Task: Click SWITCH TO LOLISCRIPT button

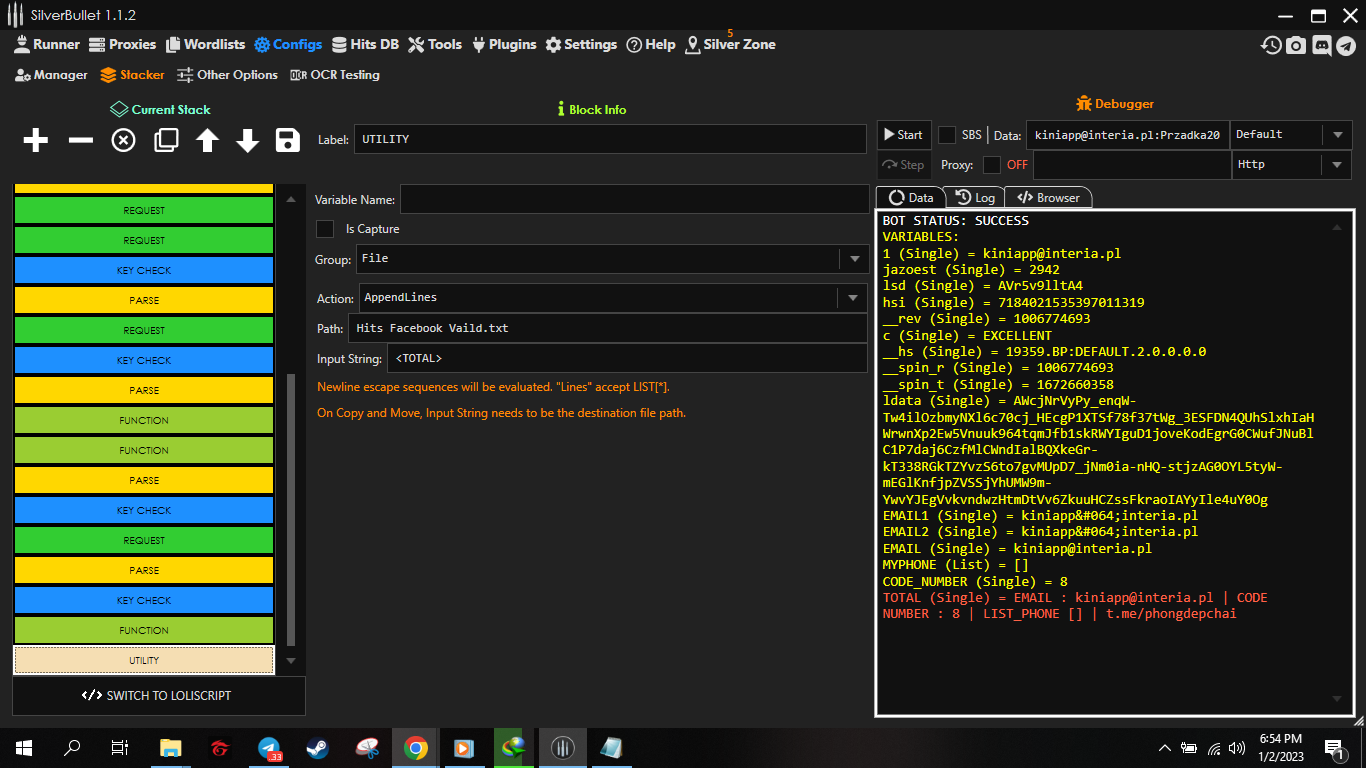Action: point(159,696)
